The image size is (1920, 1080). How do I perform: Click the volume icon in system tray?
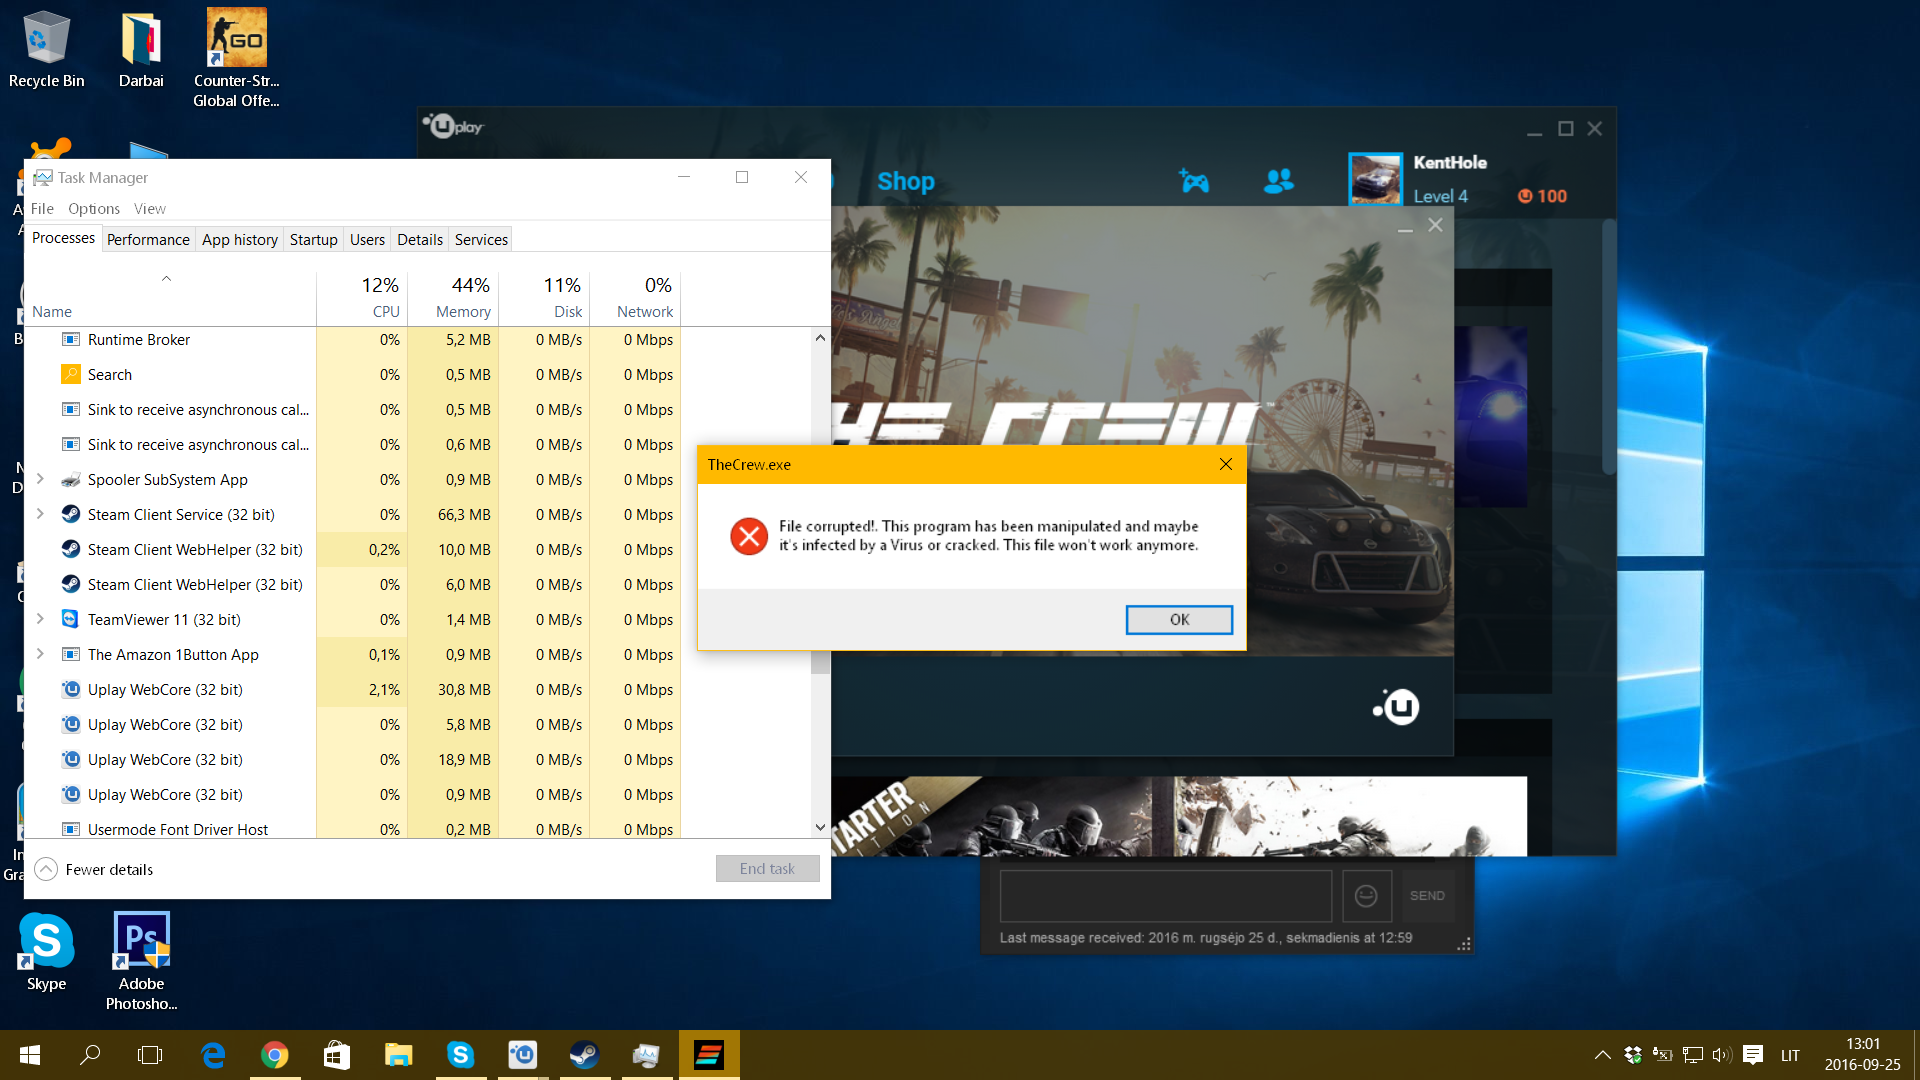pyautogui.click(x=1721, y=1055)
